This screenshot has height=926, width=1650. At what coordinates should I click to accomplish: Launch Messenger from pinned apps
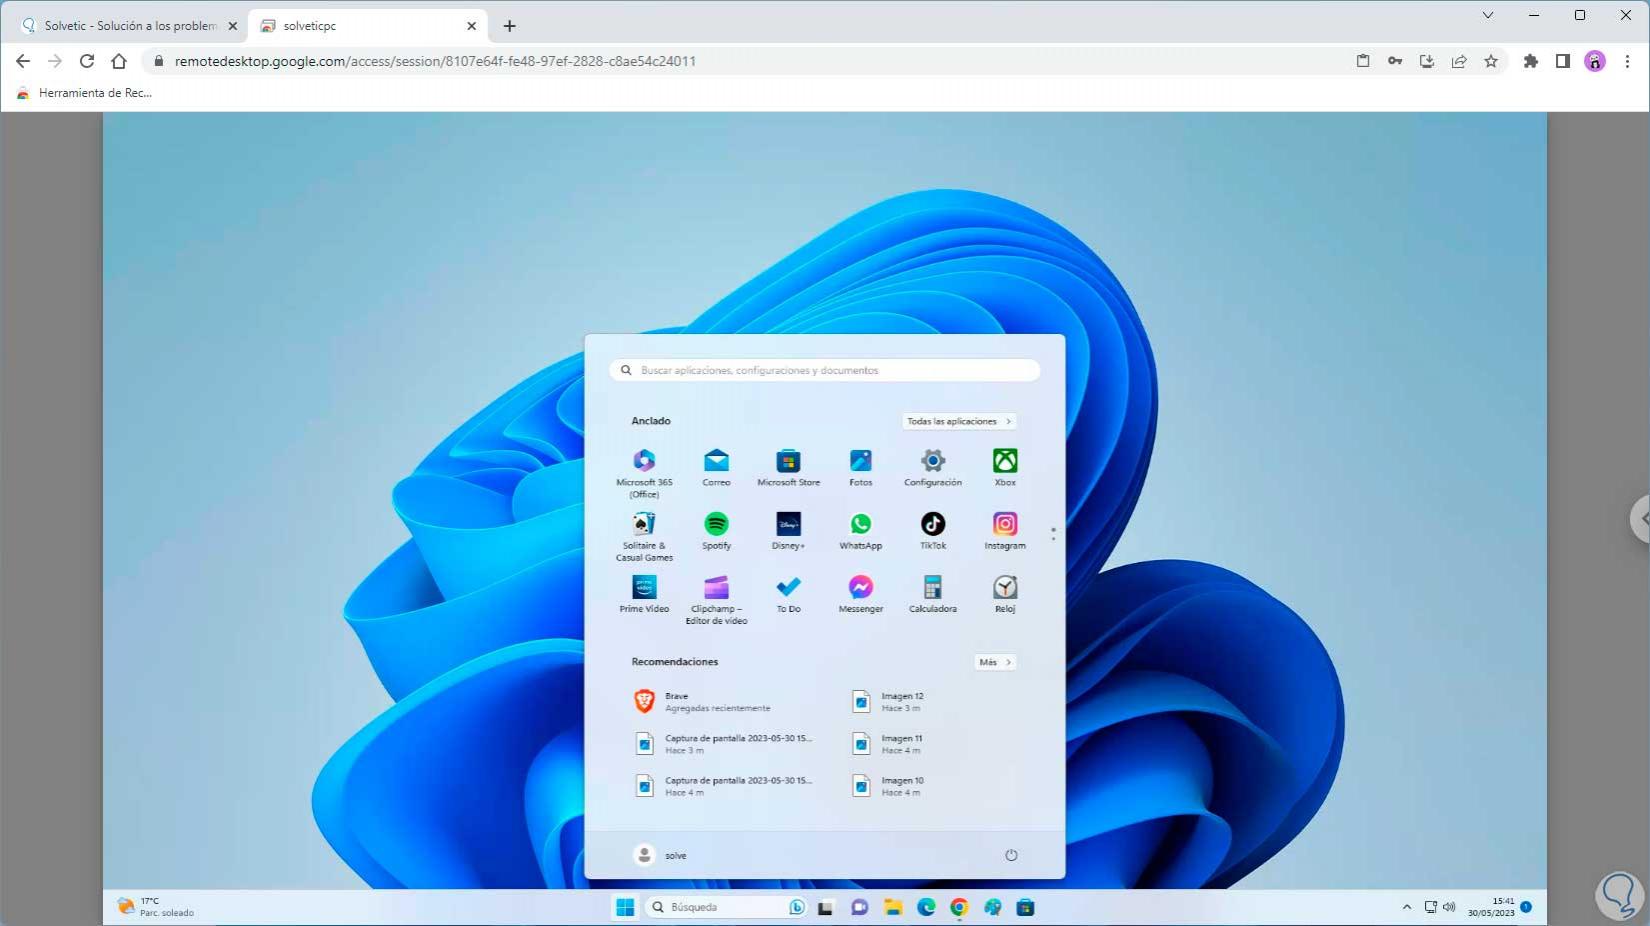point(860,594)
